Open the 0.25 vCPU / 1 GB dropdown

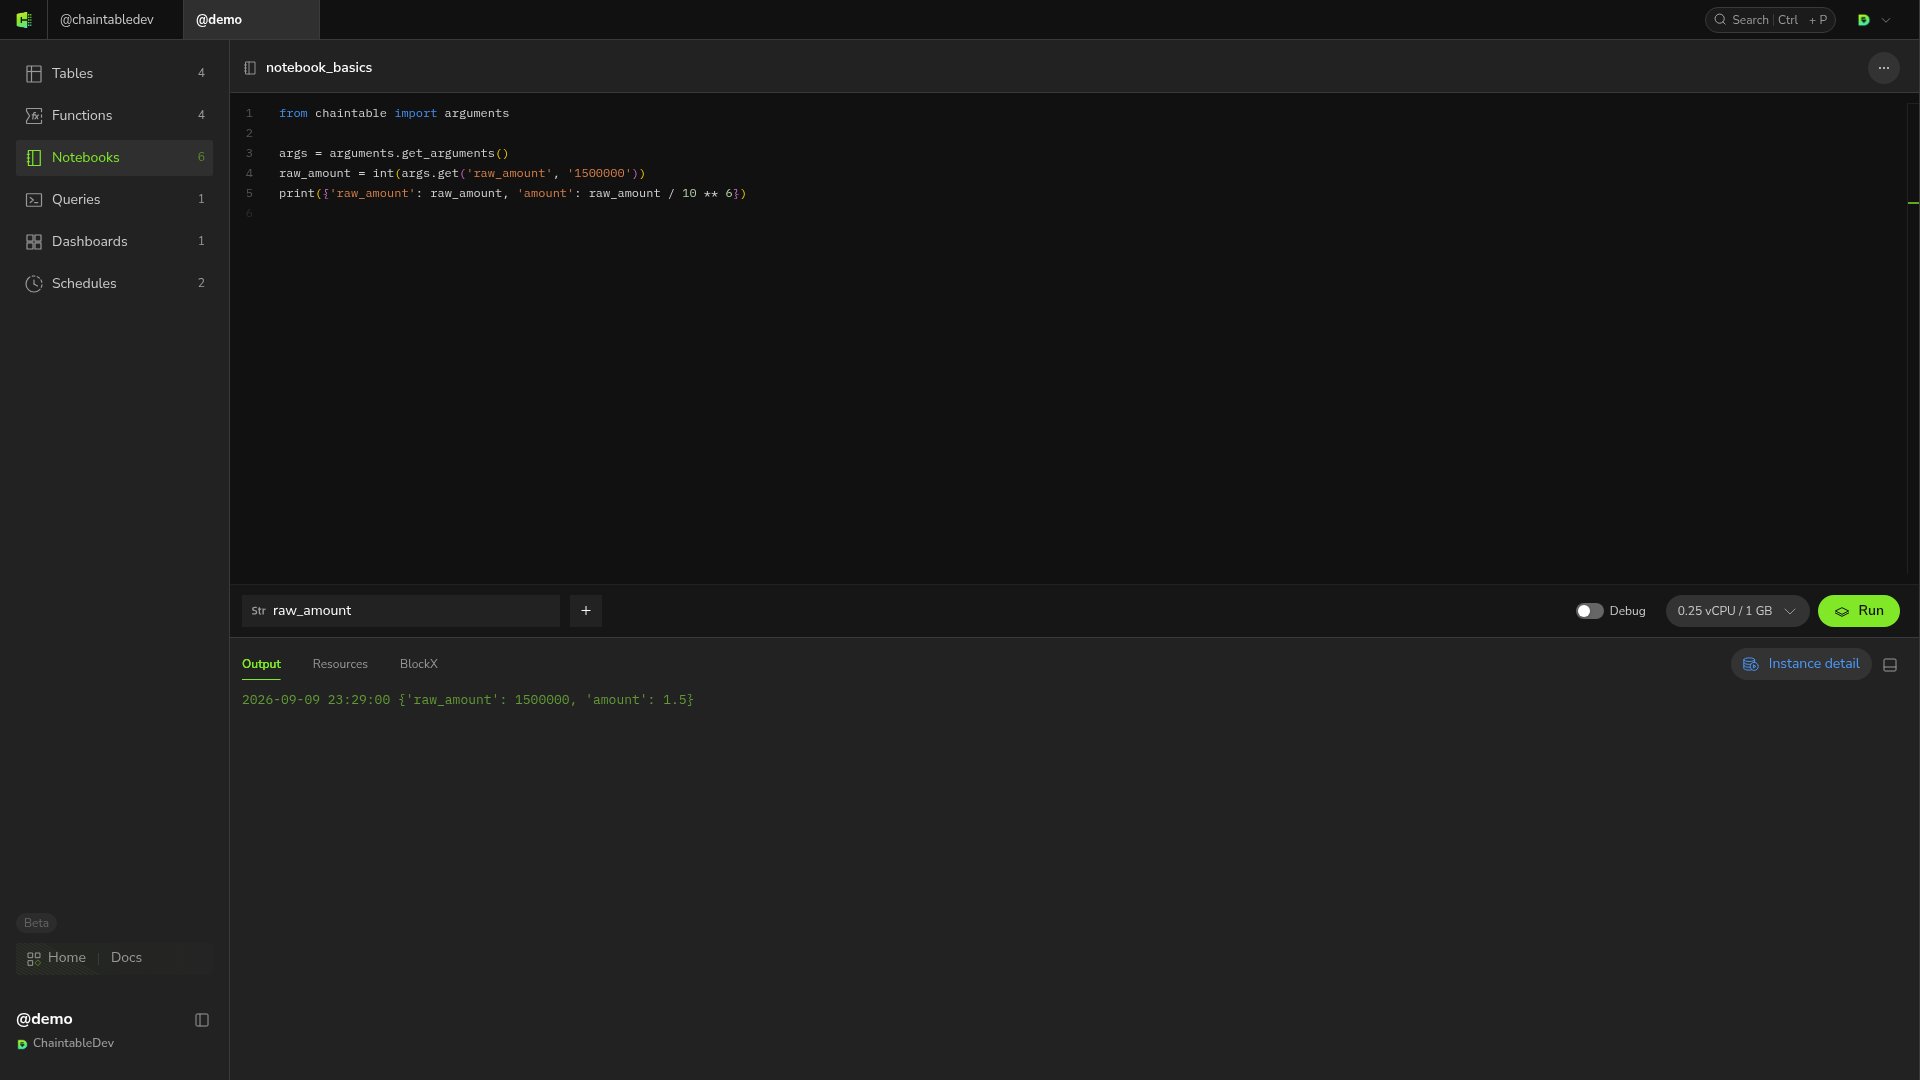1737,611
